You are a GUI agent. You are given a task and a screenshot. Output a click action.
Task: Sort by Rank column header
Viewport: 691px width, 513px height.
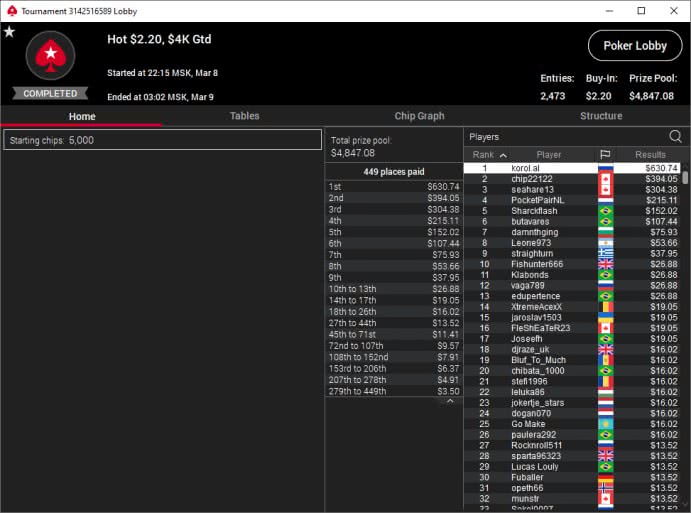click(483, 155)
